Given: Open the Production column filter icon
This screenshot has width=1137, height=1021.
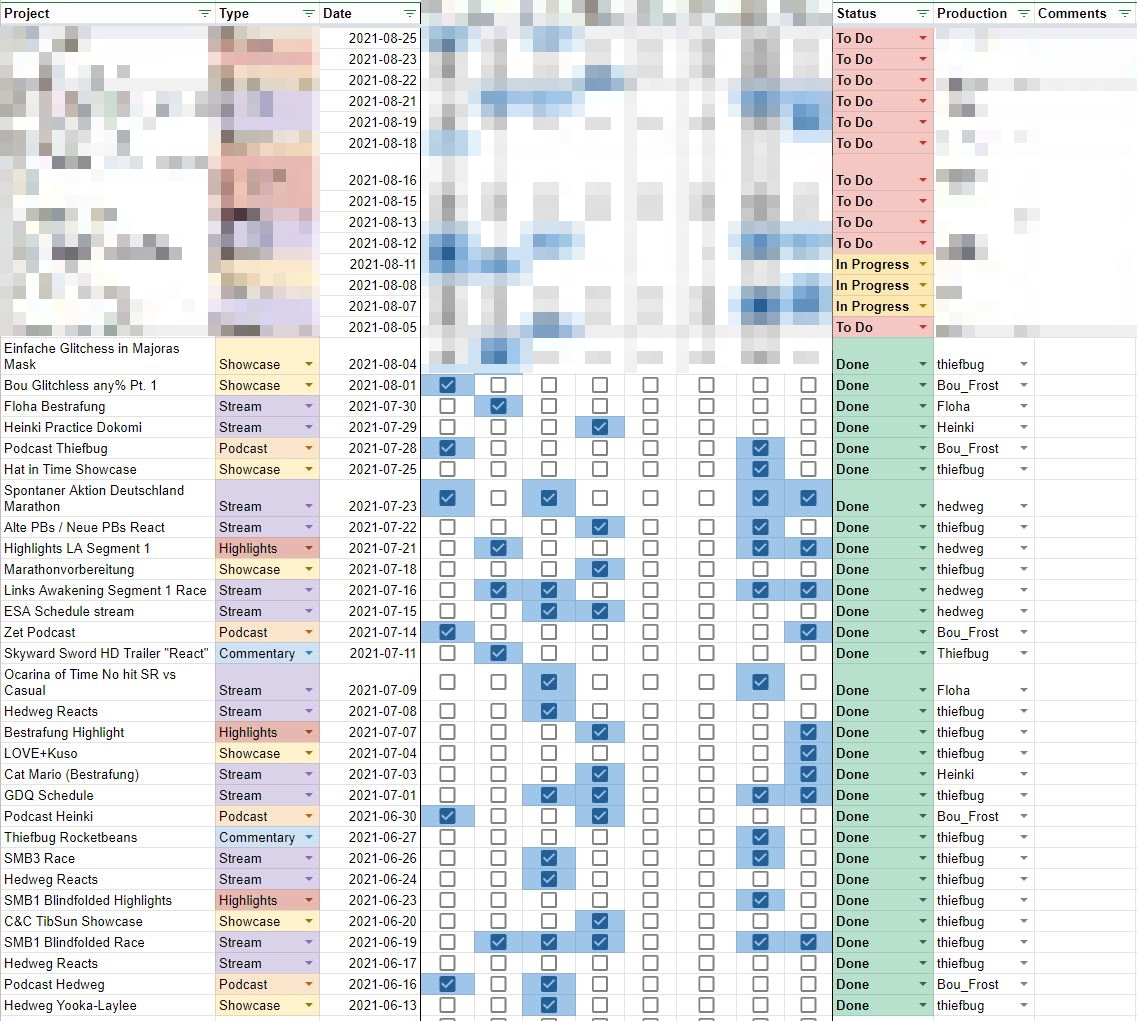Looking at the screenshot, I should (x=1023, y=14).
